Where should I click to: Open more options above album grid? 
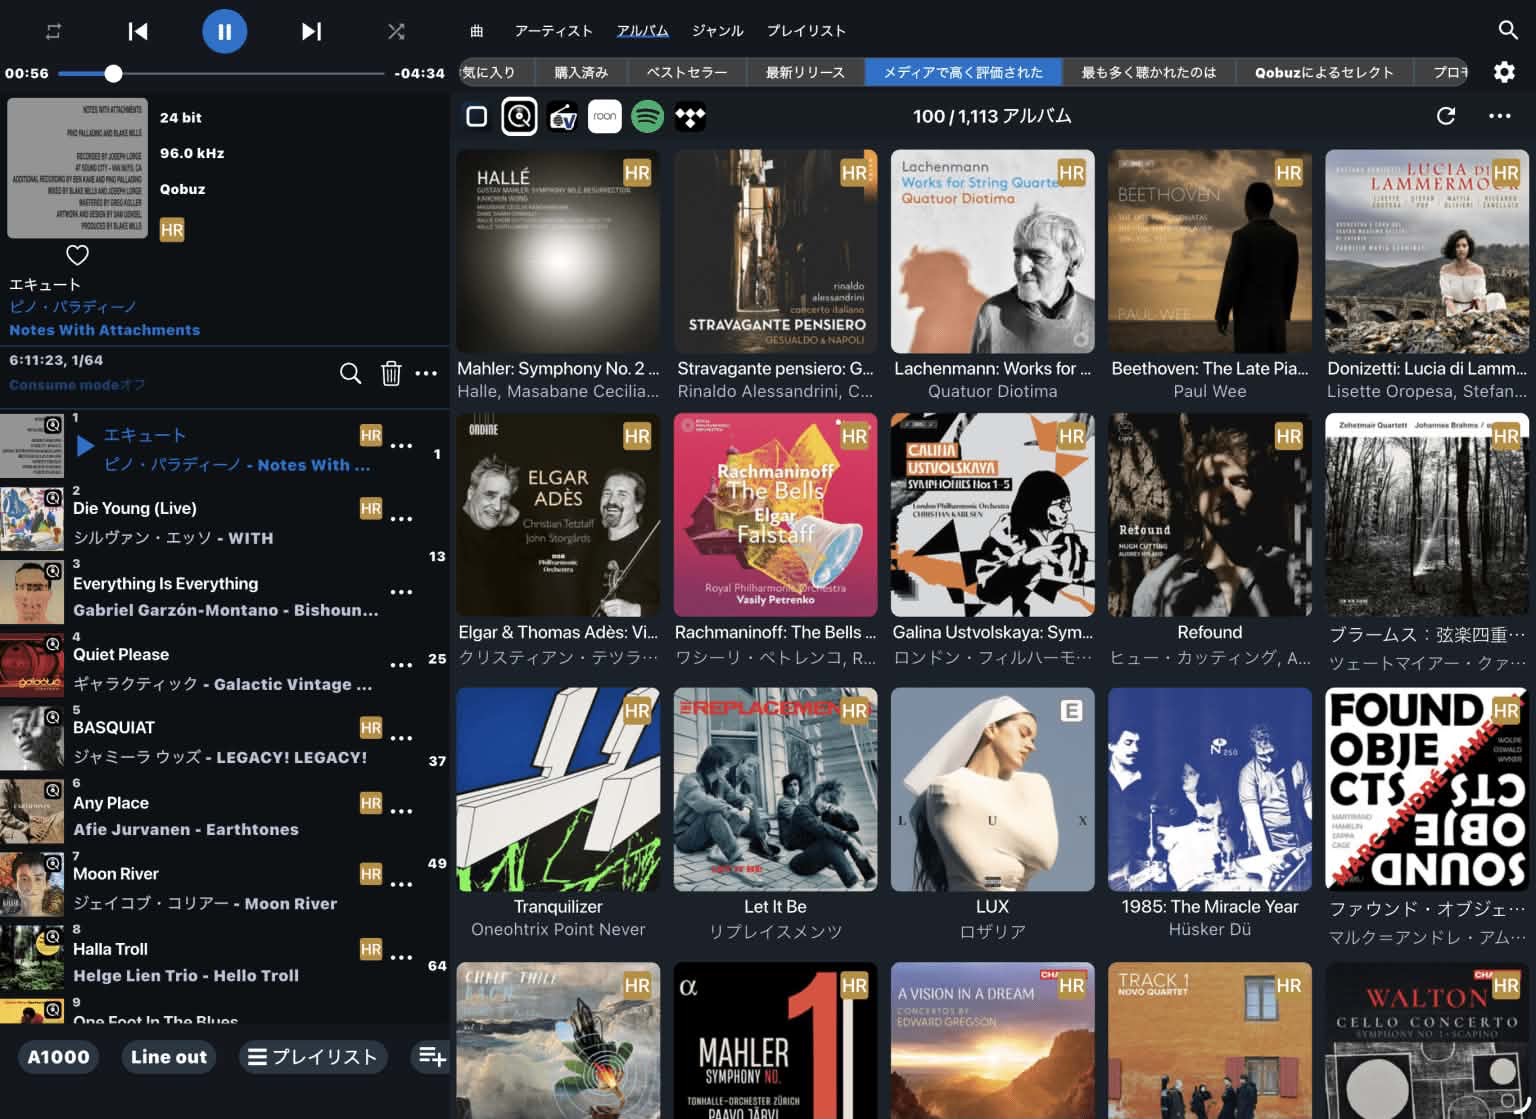pyautogui.click(x=1499, y=116)
